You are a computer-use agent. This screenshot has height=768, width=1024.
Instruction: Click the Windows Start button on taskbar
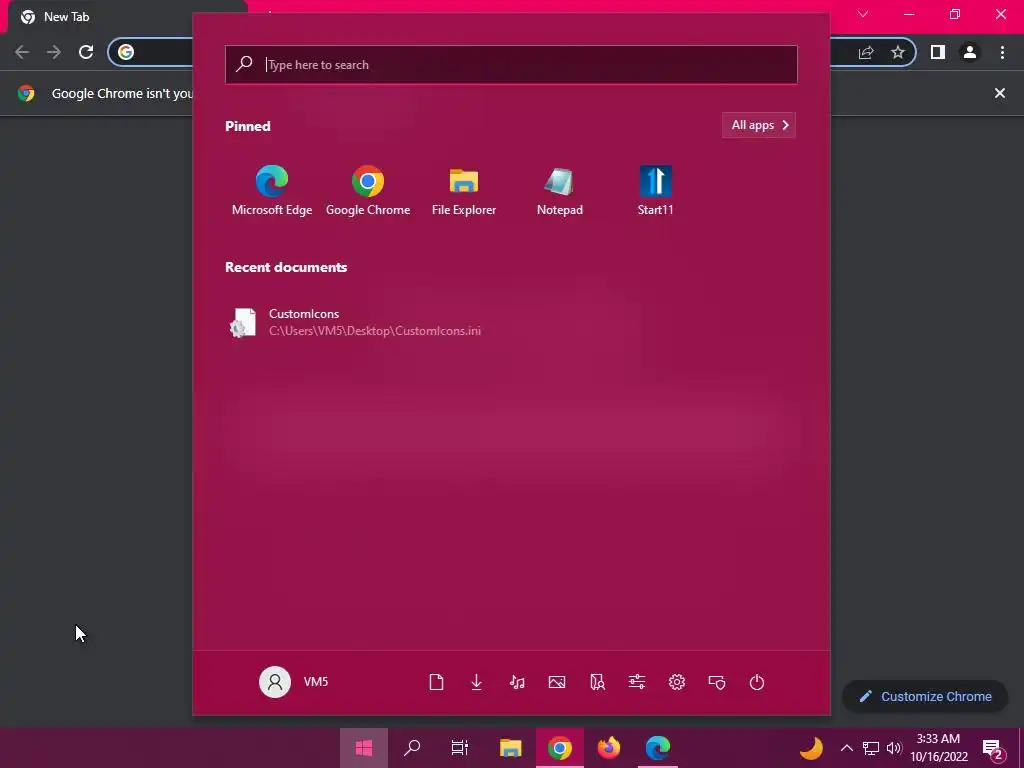coord(364,748)
